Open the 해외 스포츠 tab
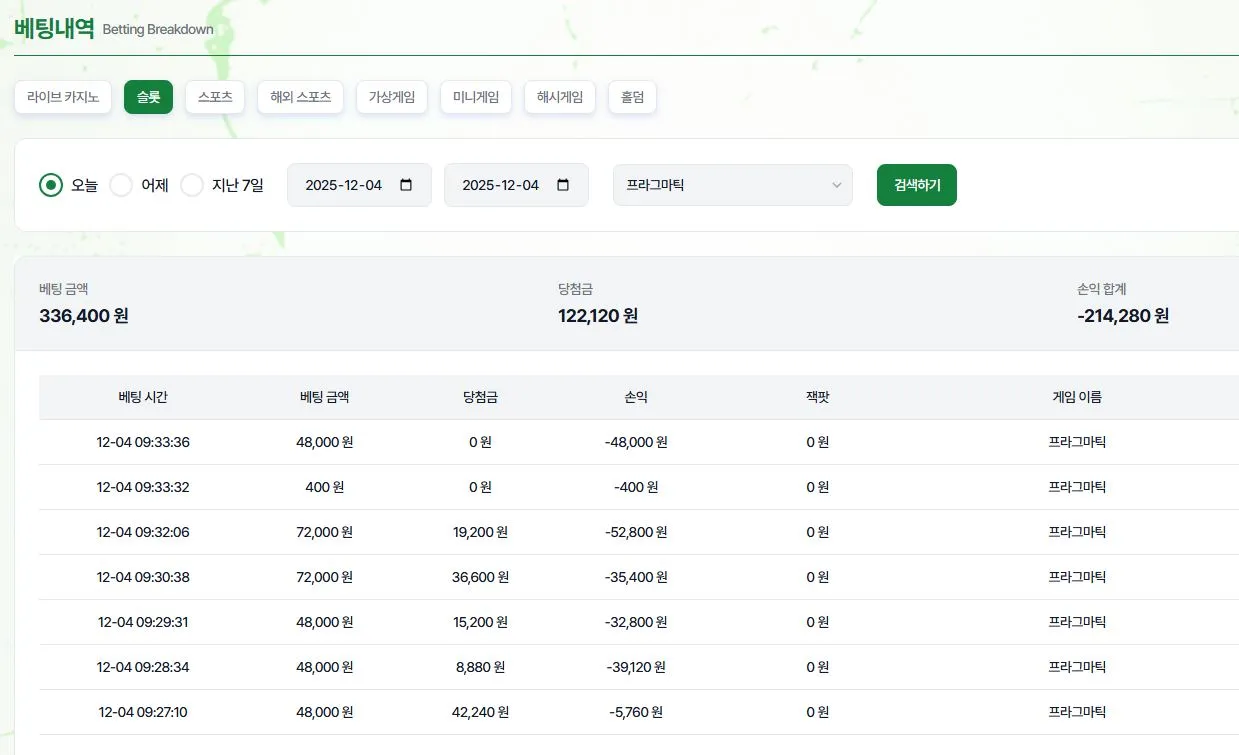The image size is (1239, 755). click(x=301, y=97)
